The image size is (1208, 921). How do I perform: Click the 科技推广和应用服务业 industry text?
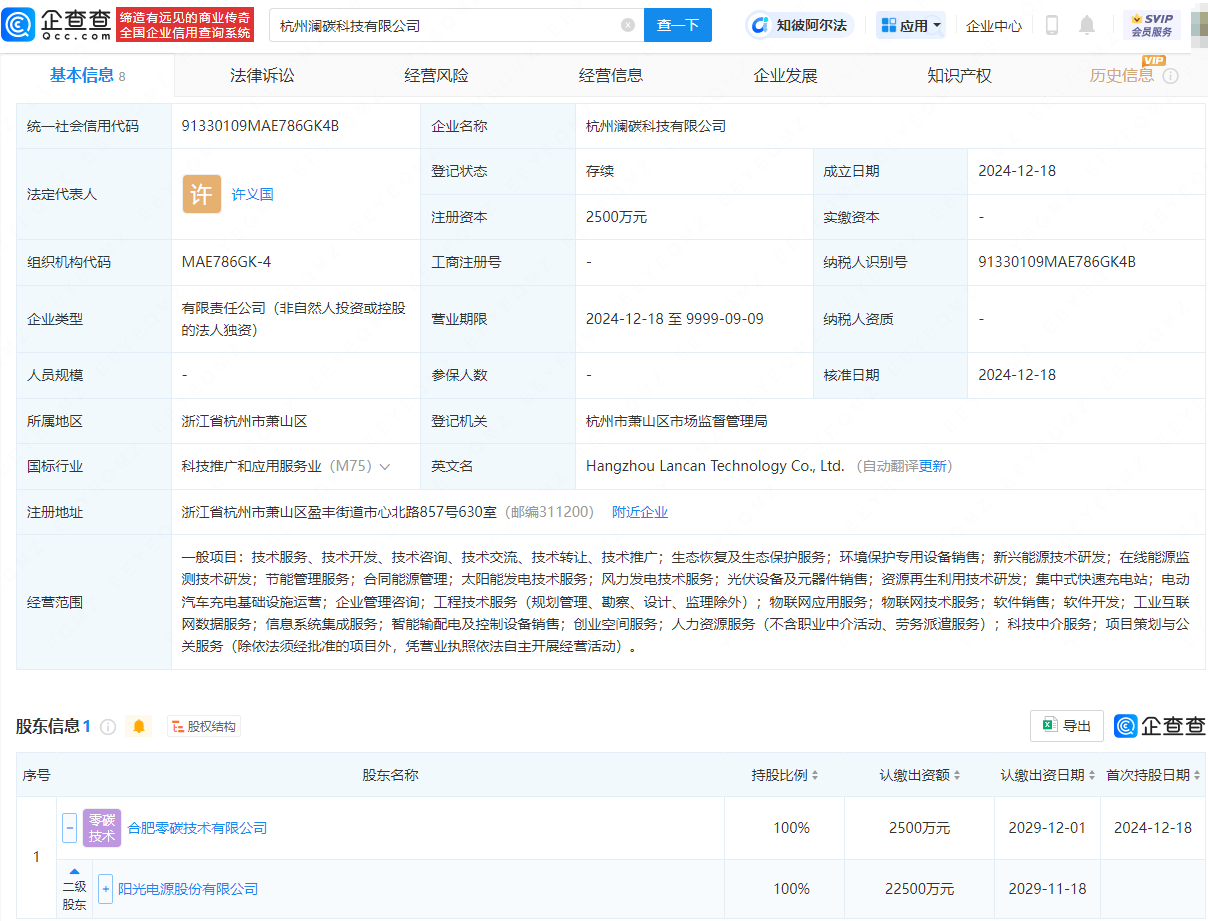(251, 467)
